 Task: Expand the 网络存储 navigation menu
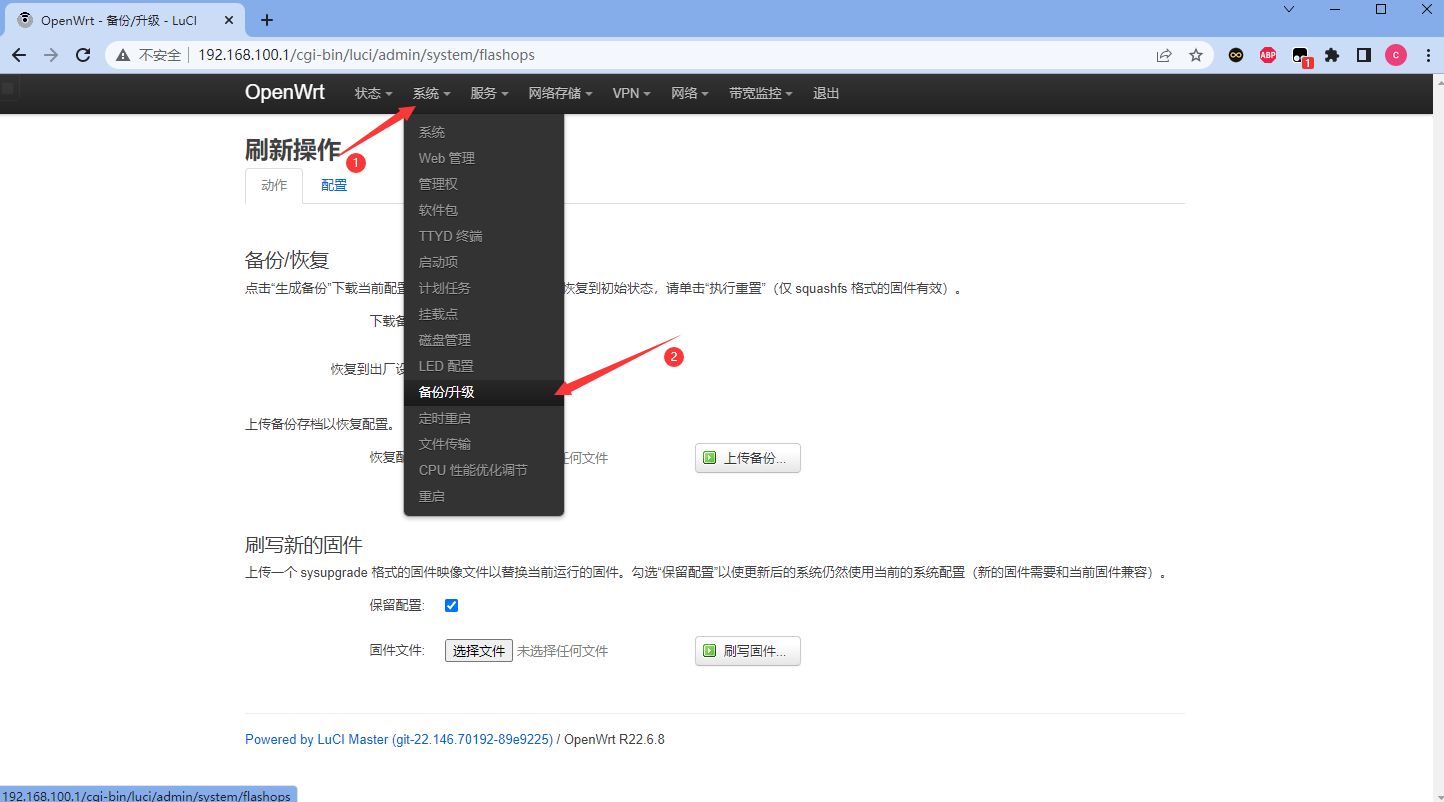[x=560, y=93]
